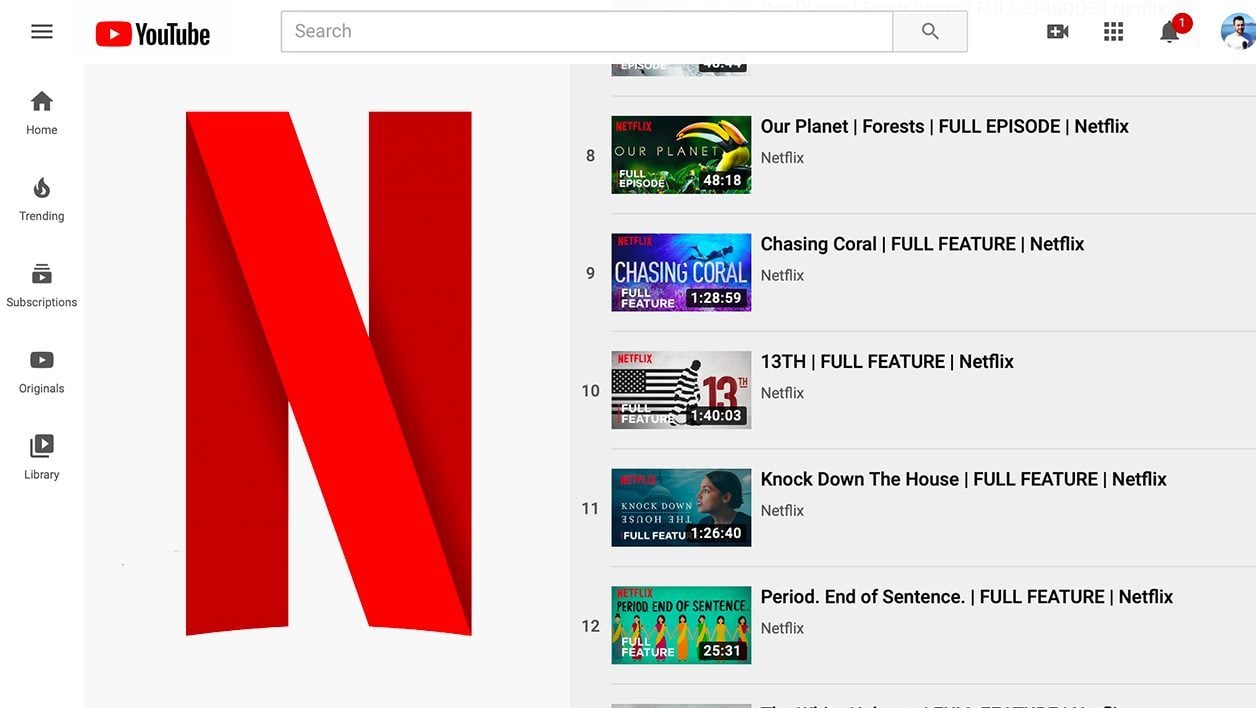1256x708 pixels.
Task: Open title "Chasing Coral | FULL FEATURE | Netflix"
Action: tap(923, 244)
